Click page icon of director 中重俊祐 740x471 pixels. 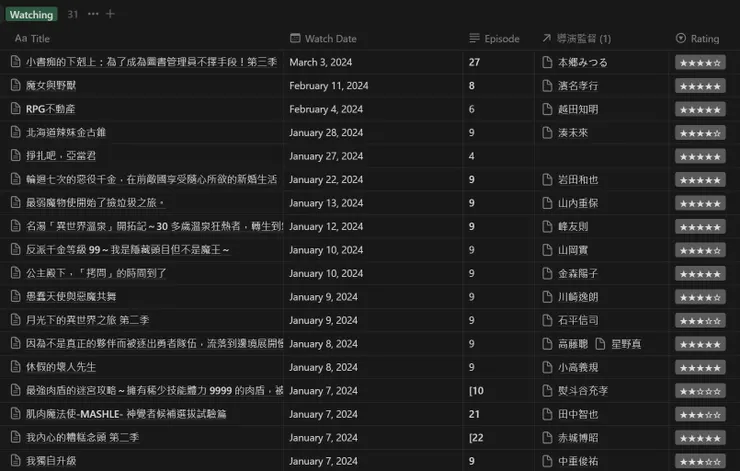click(547, 461)
